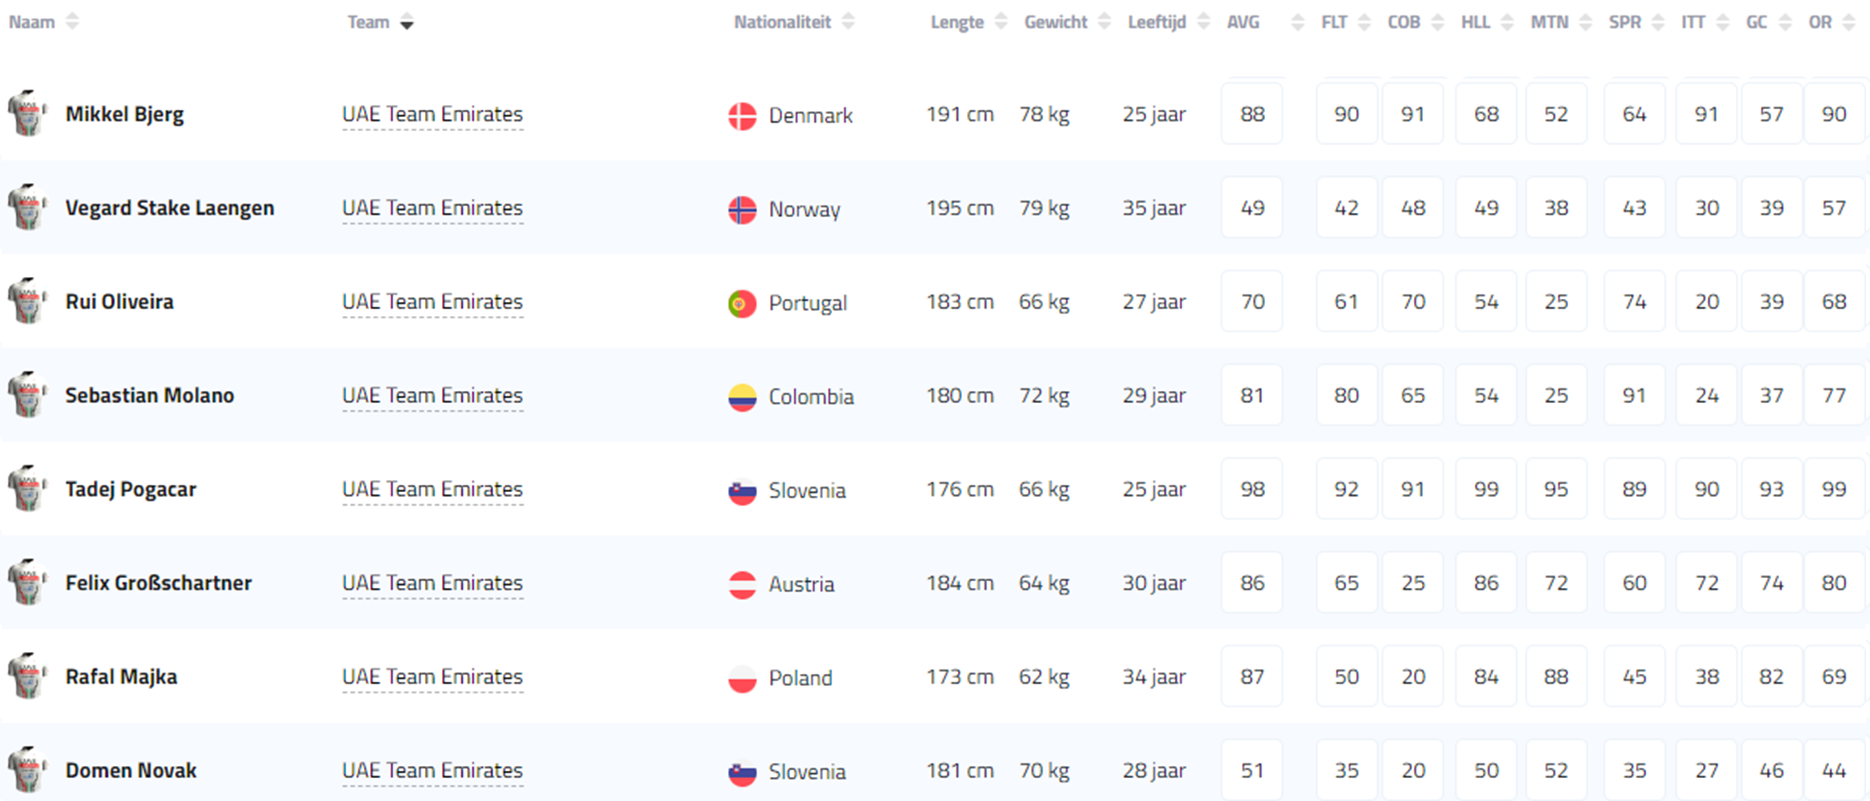The width and height of the screenshot is (1870, 801).
Task: Click the Colombia flag icon
Action: [742, 397]
